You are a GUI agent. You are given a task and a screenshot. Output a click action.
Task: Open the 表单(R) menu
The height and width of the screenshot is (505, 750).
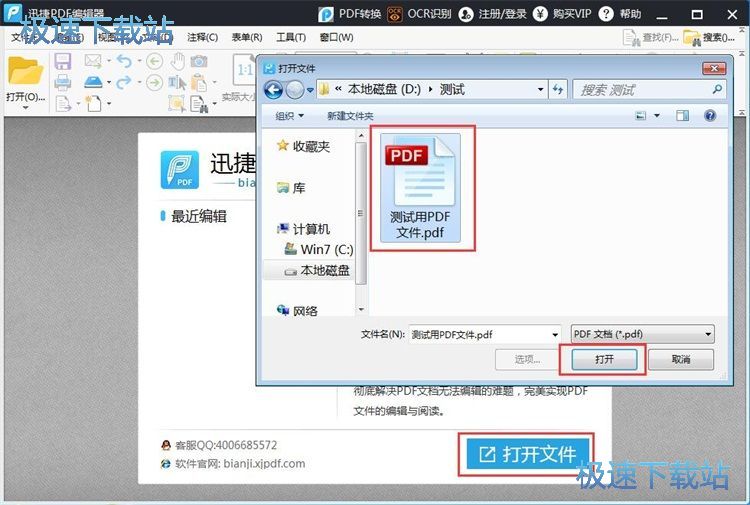click(247, 37)
